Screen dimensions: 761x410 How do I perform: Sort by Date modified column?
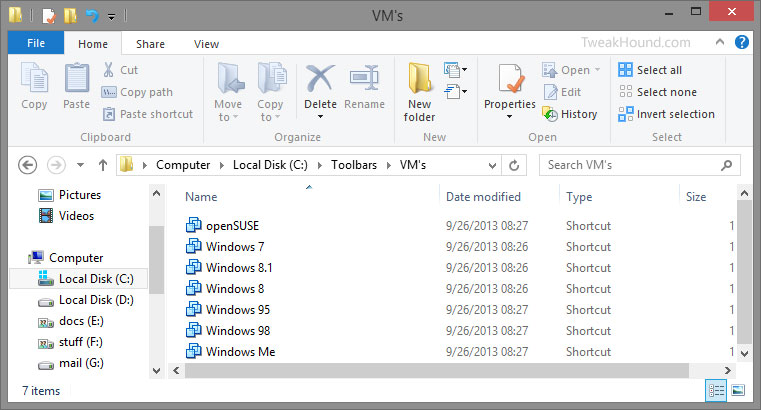pyautogui.click(x=483, y=197)
